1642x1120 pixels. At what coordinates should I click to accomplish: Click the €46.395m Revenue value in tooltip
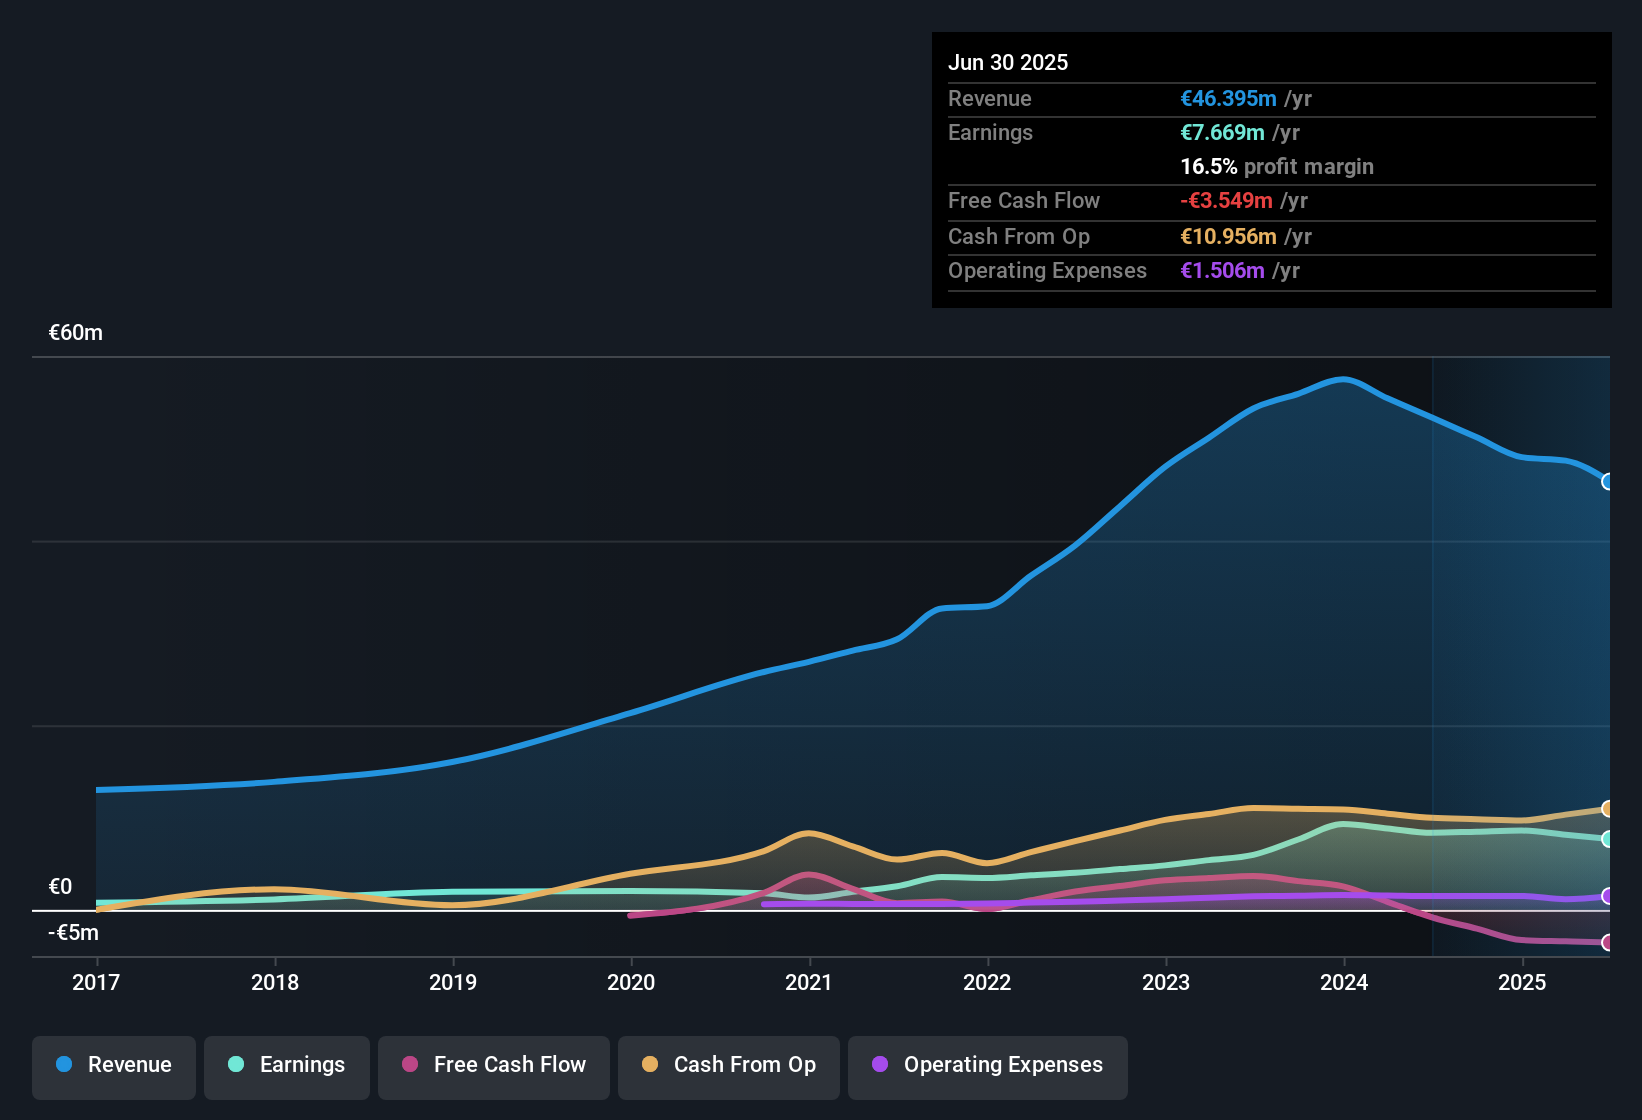1228,98
